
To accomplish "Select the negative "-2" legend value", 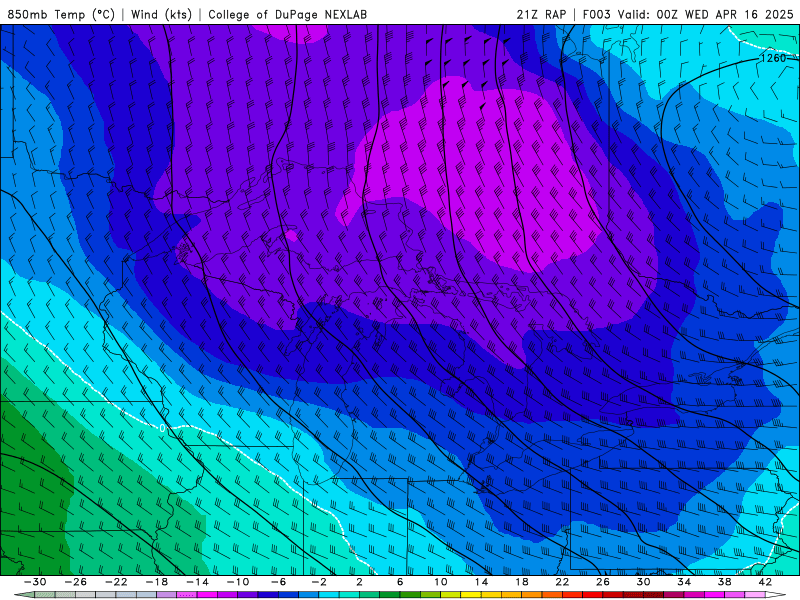I will 319,582.
